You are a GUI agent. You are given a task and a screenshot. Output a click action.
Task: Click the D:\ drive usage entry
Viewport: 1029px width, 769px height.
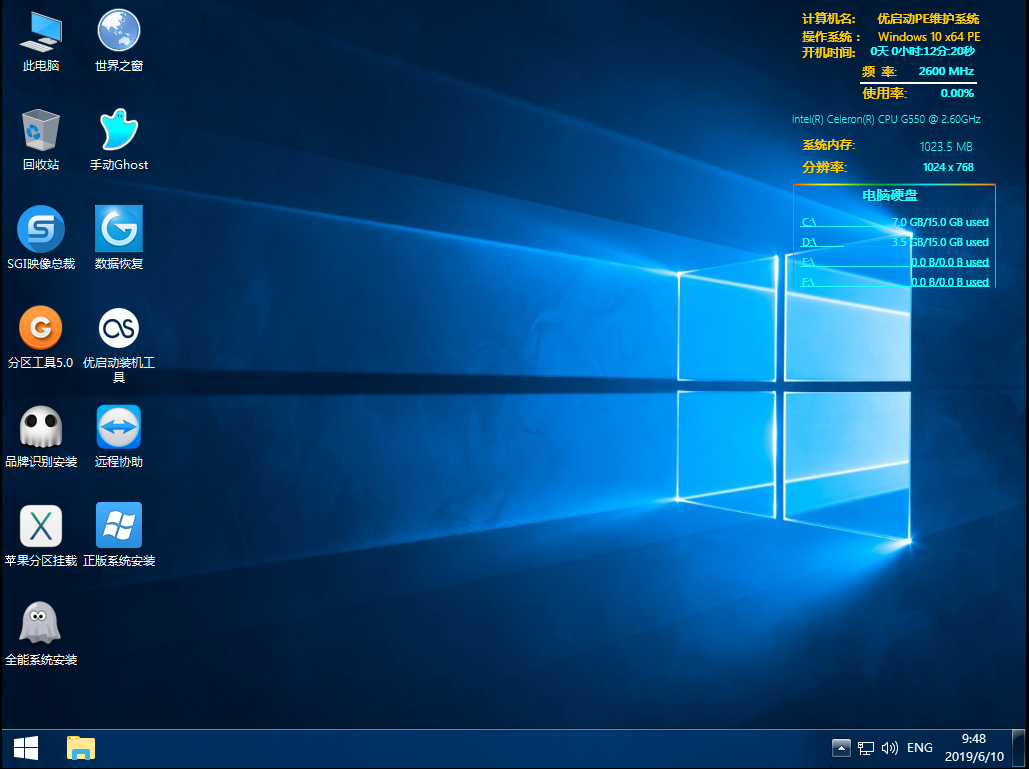(x=895, y=242)
